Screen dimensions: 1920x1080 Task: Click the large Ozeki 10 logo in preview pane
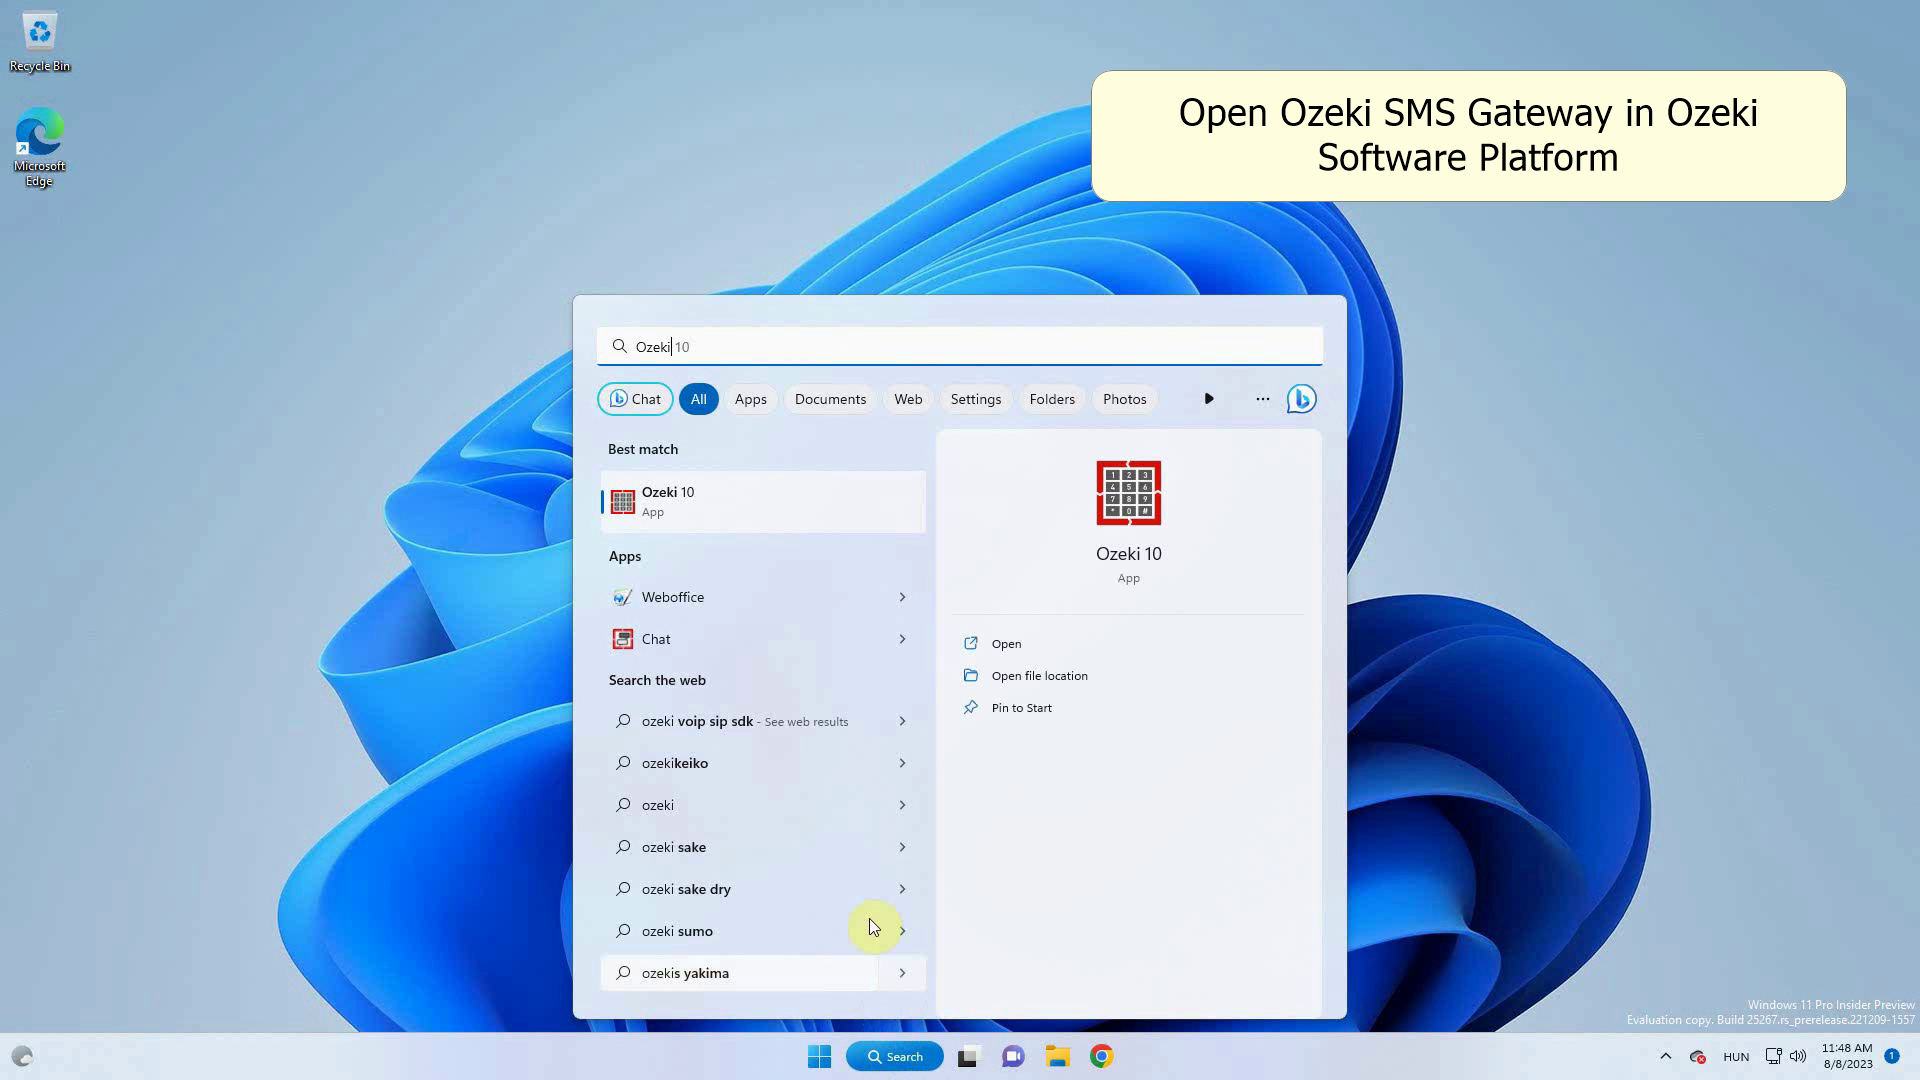pos(1128,493)
